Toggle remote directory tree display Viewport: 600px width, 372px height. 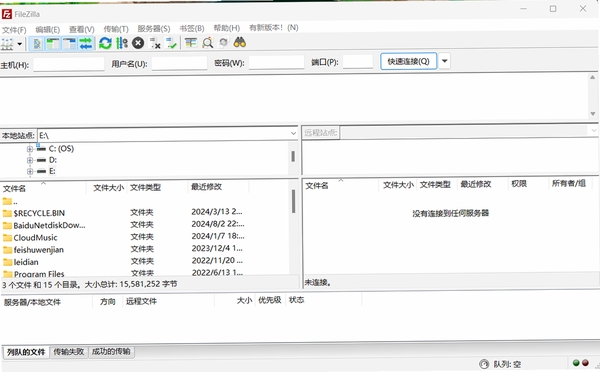pyautogui.click(x=70, y=43)
